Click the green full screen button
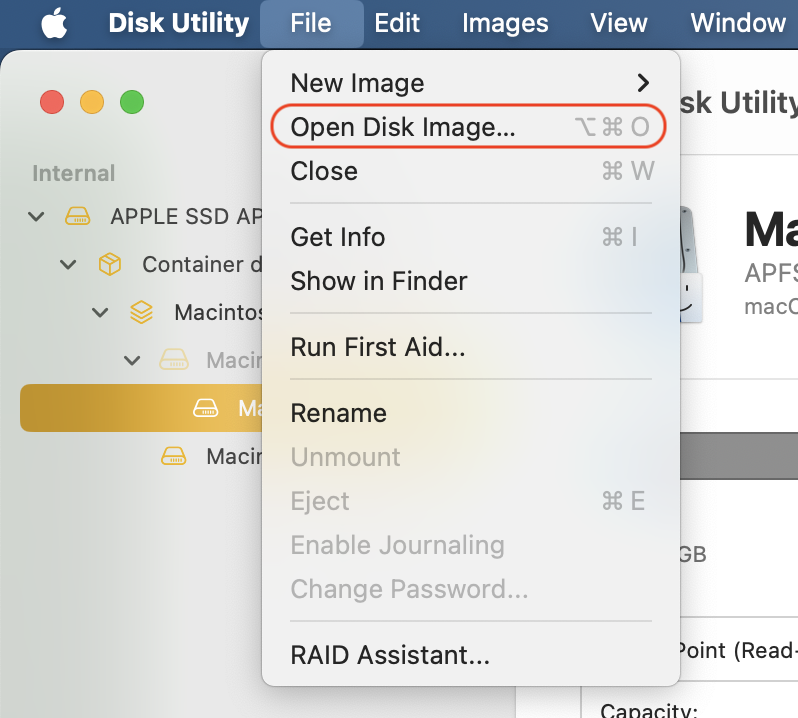This screenshot has width=798, height=718. point(132,102)
